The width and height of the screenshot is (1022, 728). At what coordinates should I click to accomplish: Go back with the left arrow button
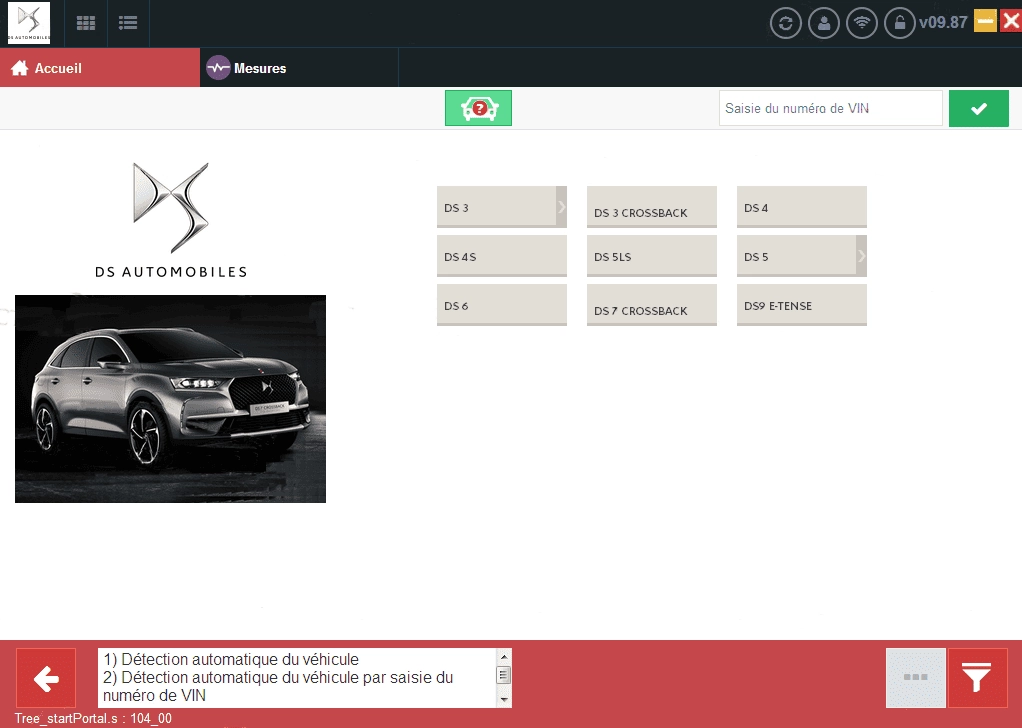[x=46, y=678]
